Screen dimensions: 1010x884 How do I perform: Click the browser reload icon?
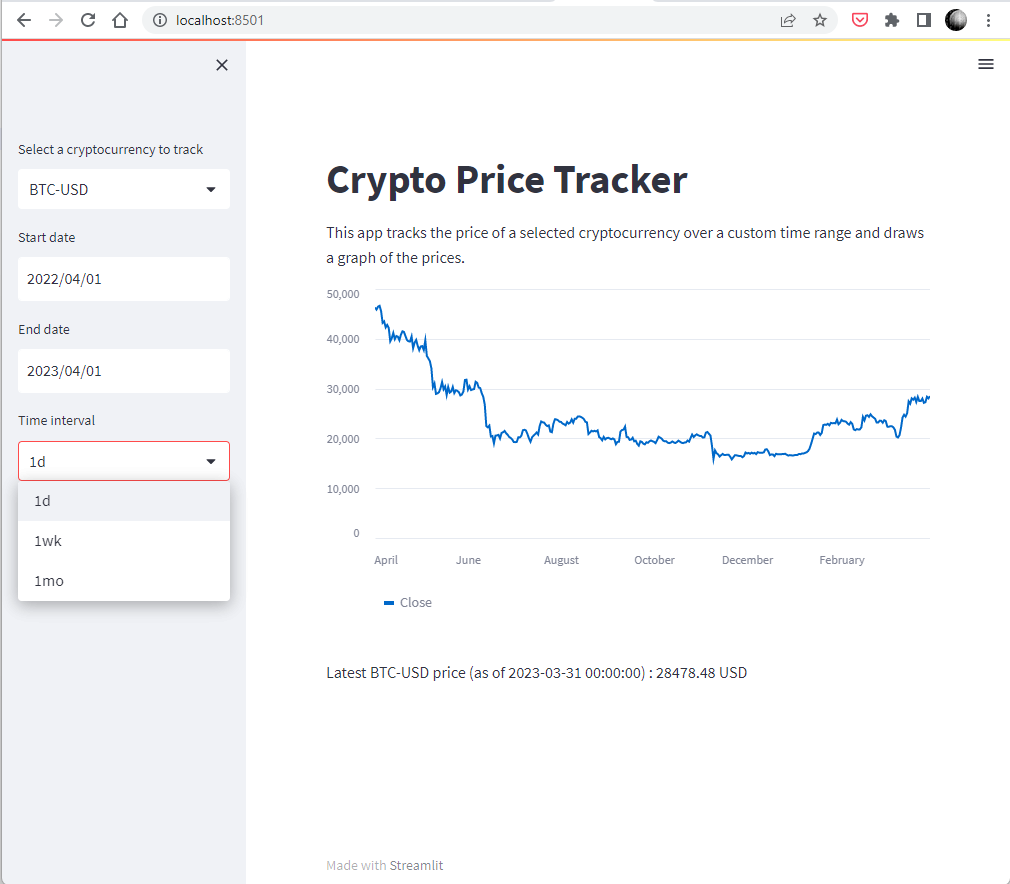pyautogui.click(x=88, y=20)
